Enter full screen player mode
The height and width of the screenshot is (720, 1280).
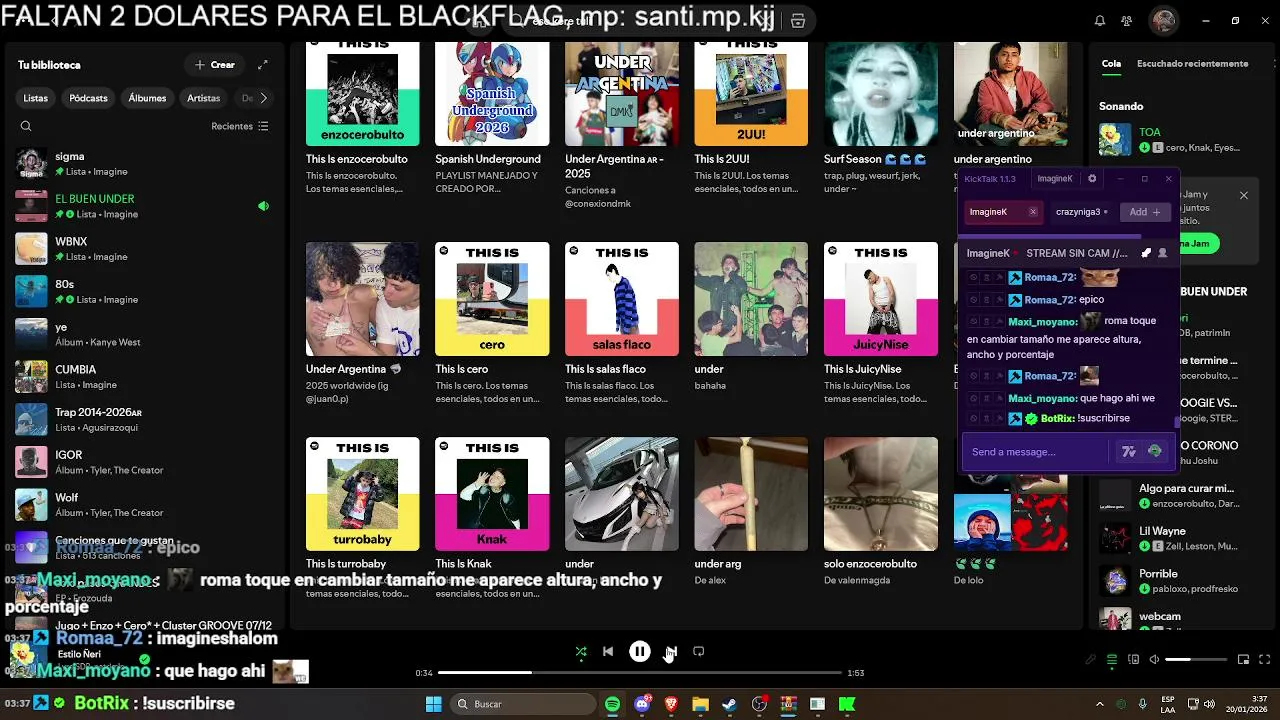click(1265, 660)
